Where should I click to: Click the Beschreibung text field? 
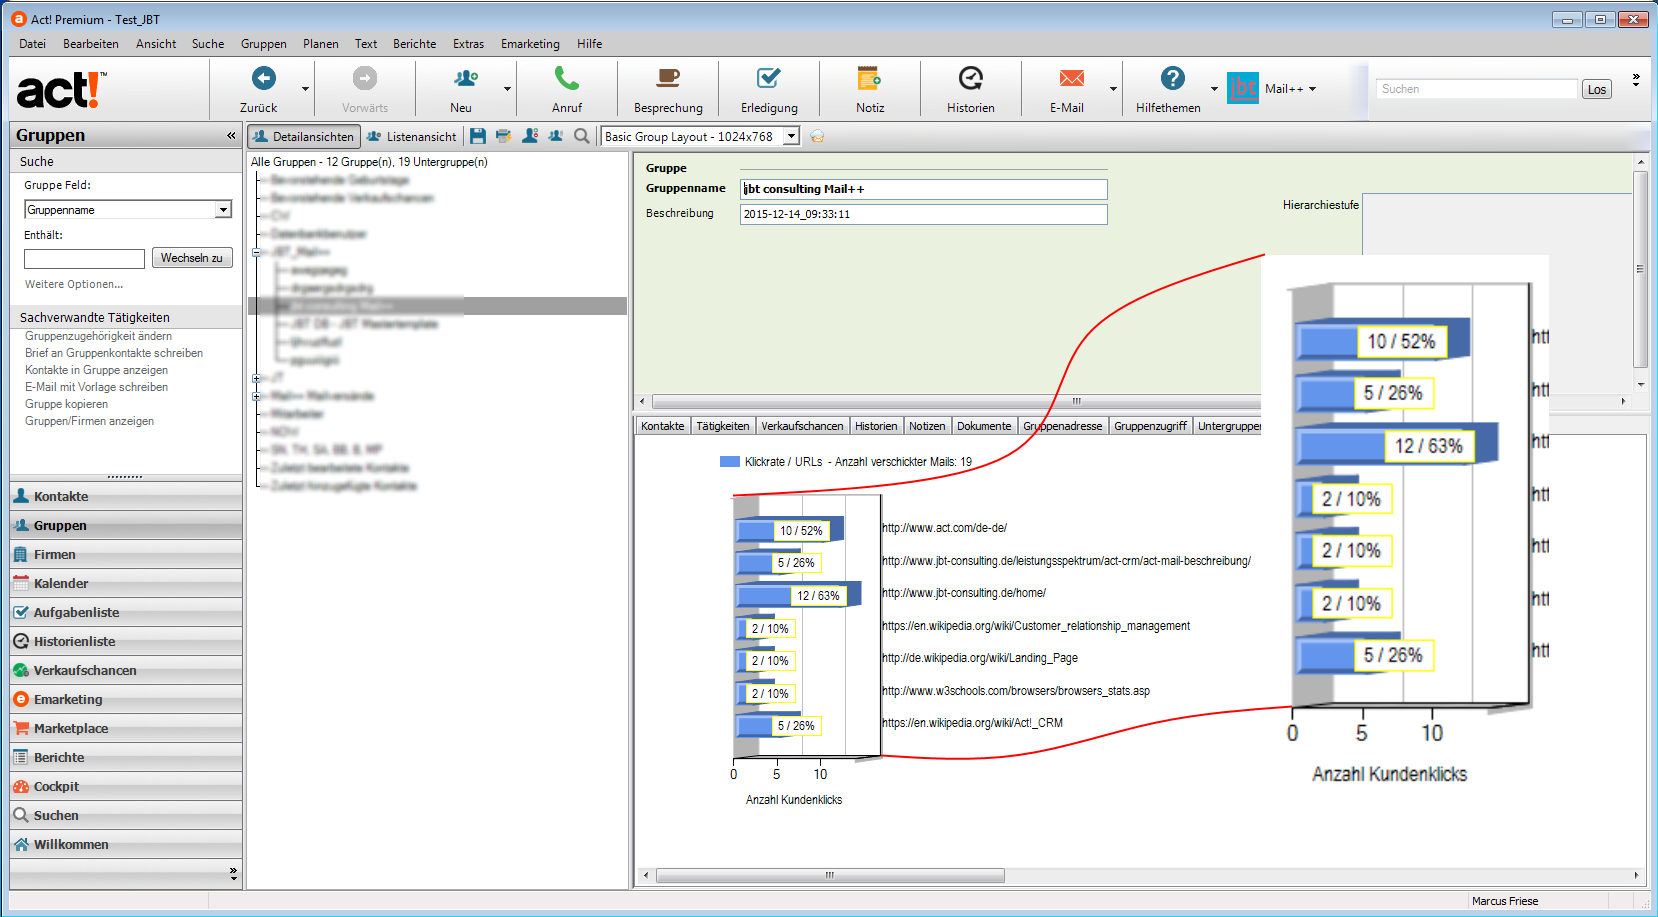coord(923,214)
